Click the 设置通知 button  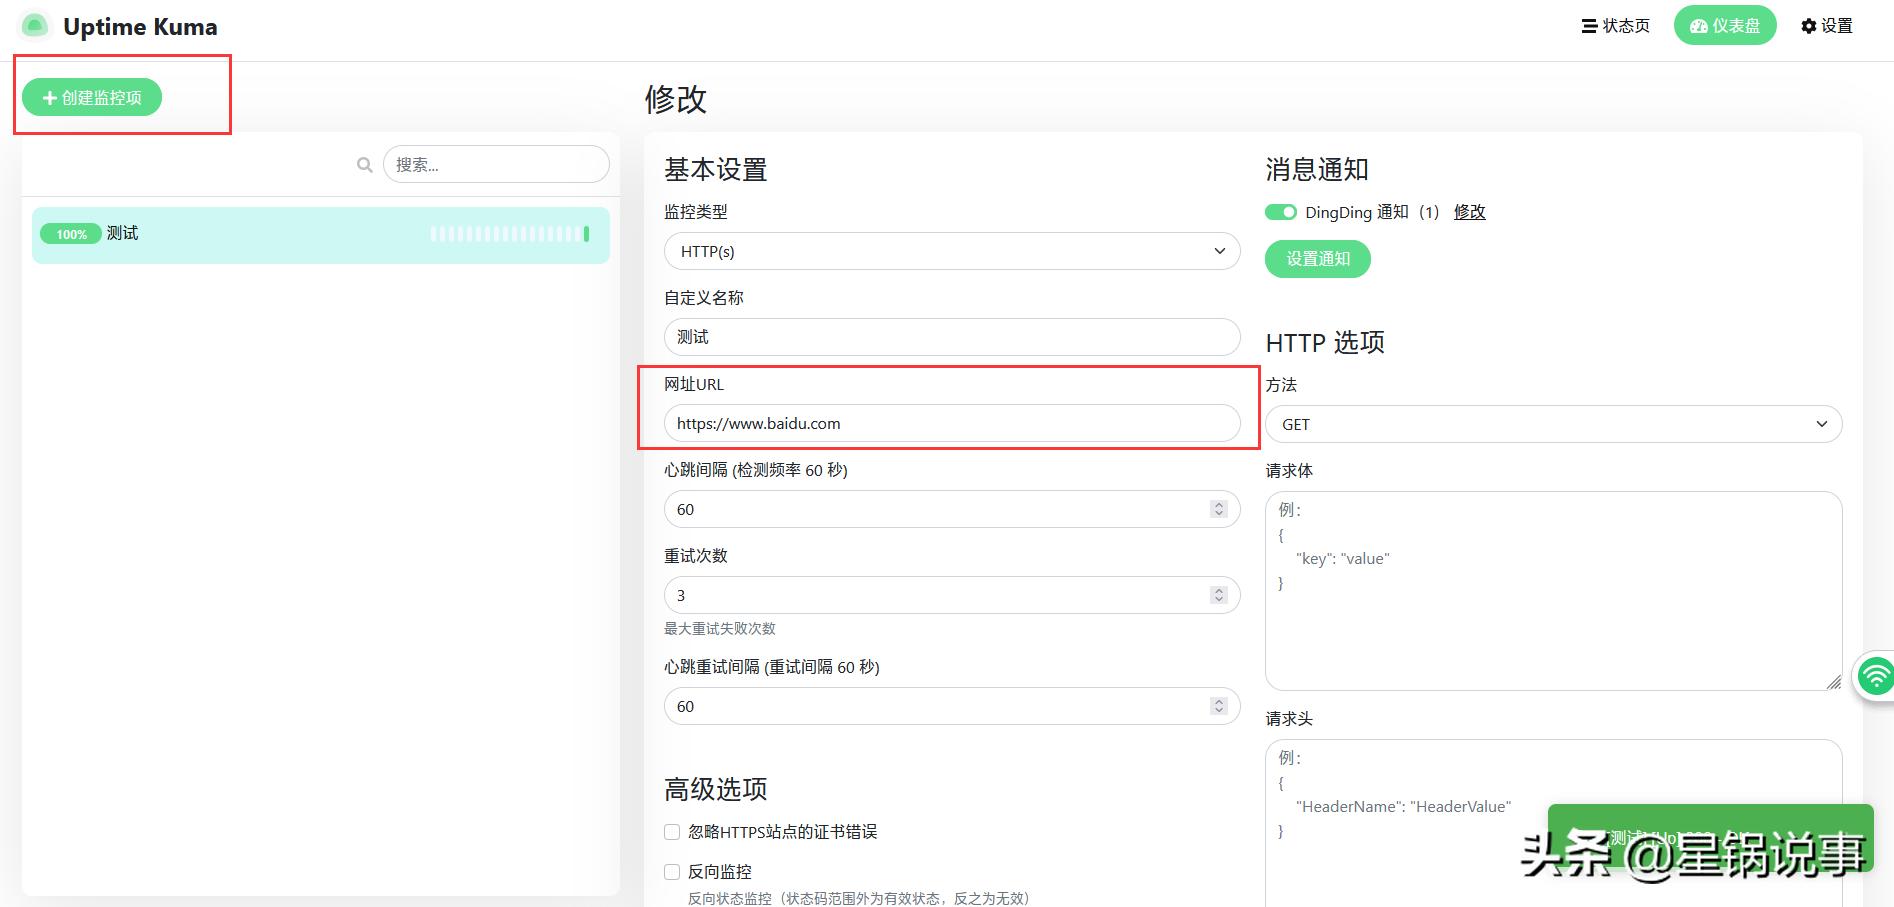click(1317, 258)
